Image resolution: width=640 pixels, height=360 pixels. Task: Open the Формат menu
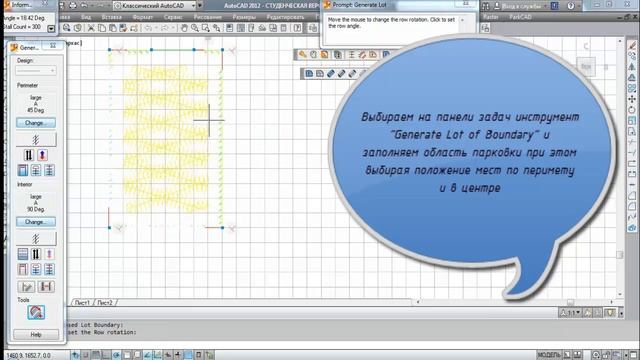coord(142,17)
